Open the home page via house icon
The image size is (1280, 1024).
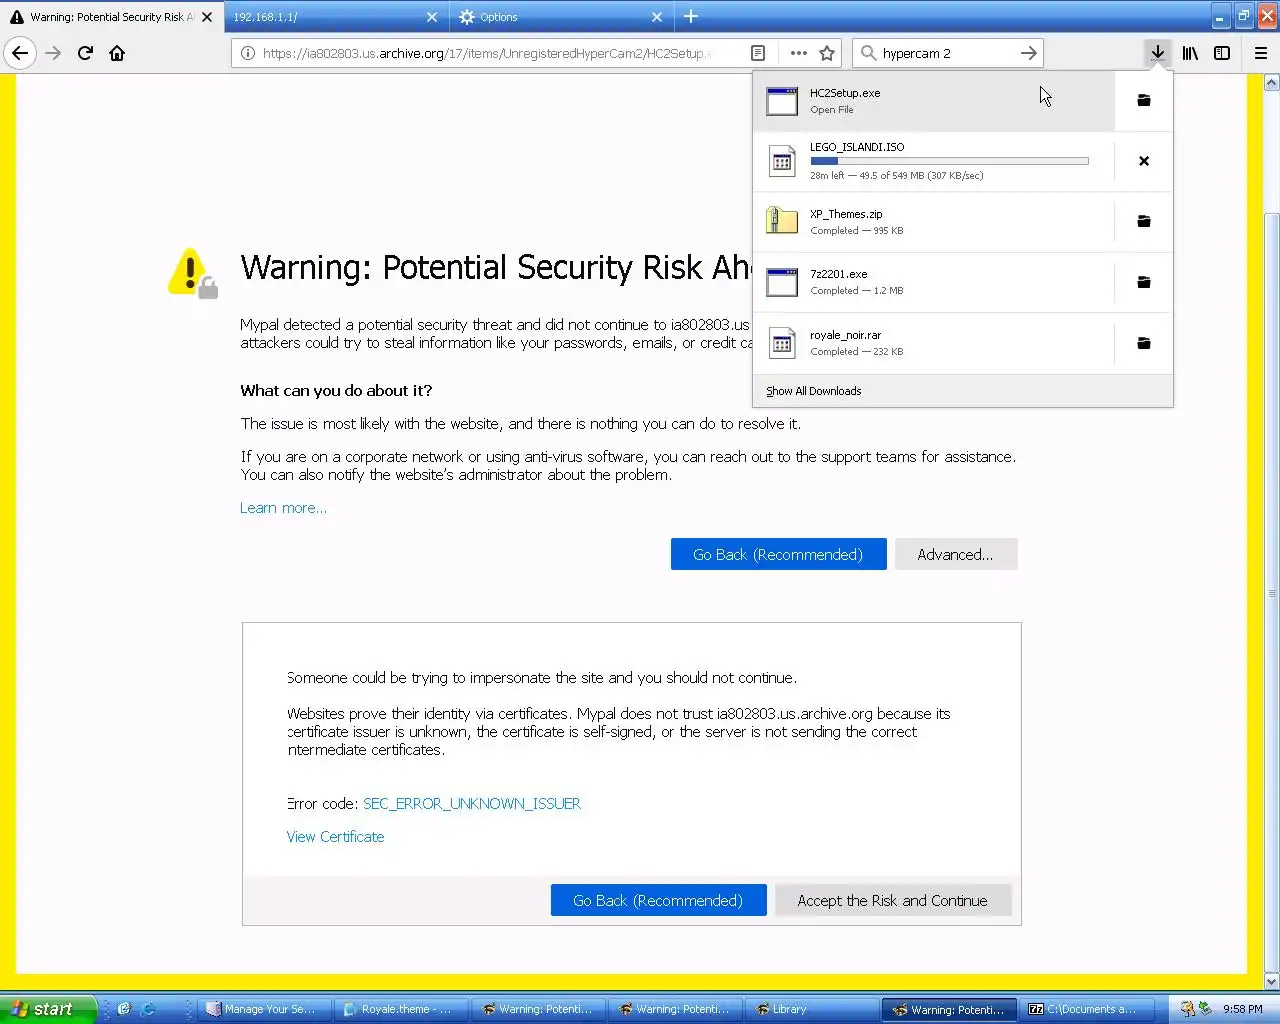coord(117,53)
